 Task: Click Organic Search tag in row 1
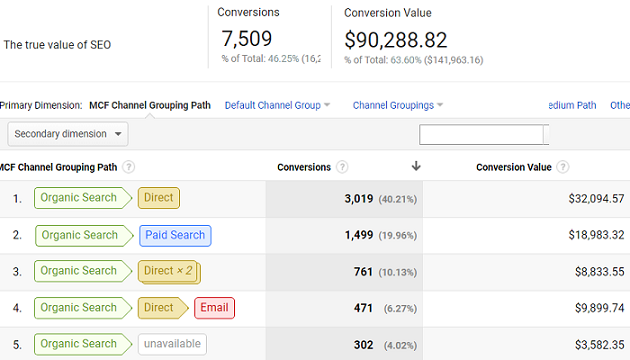point(83,198)
